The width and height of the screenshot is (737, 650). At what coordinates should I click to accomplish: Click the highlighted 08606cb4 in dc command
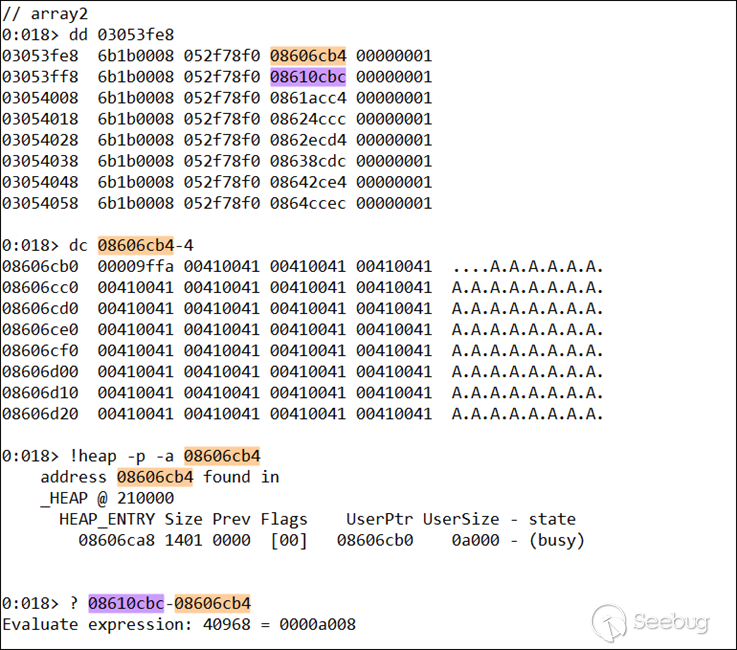[x=136, y=245]
